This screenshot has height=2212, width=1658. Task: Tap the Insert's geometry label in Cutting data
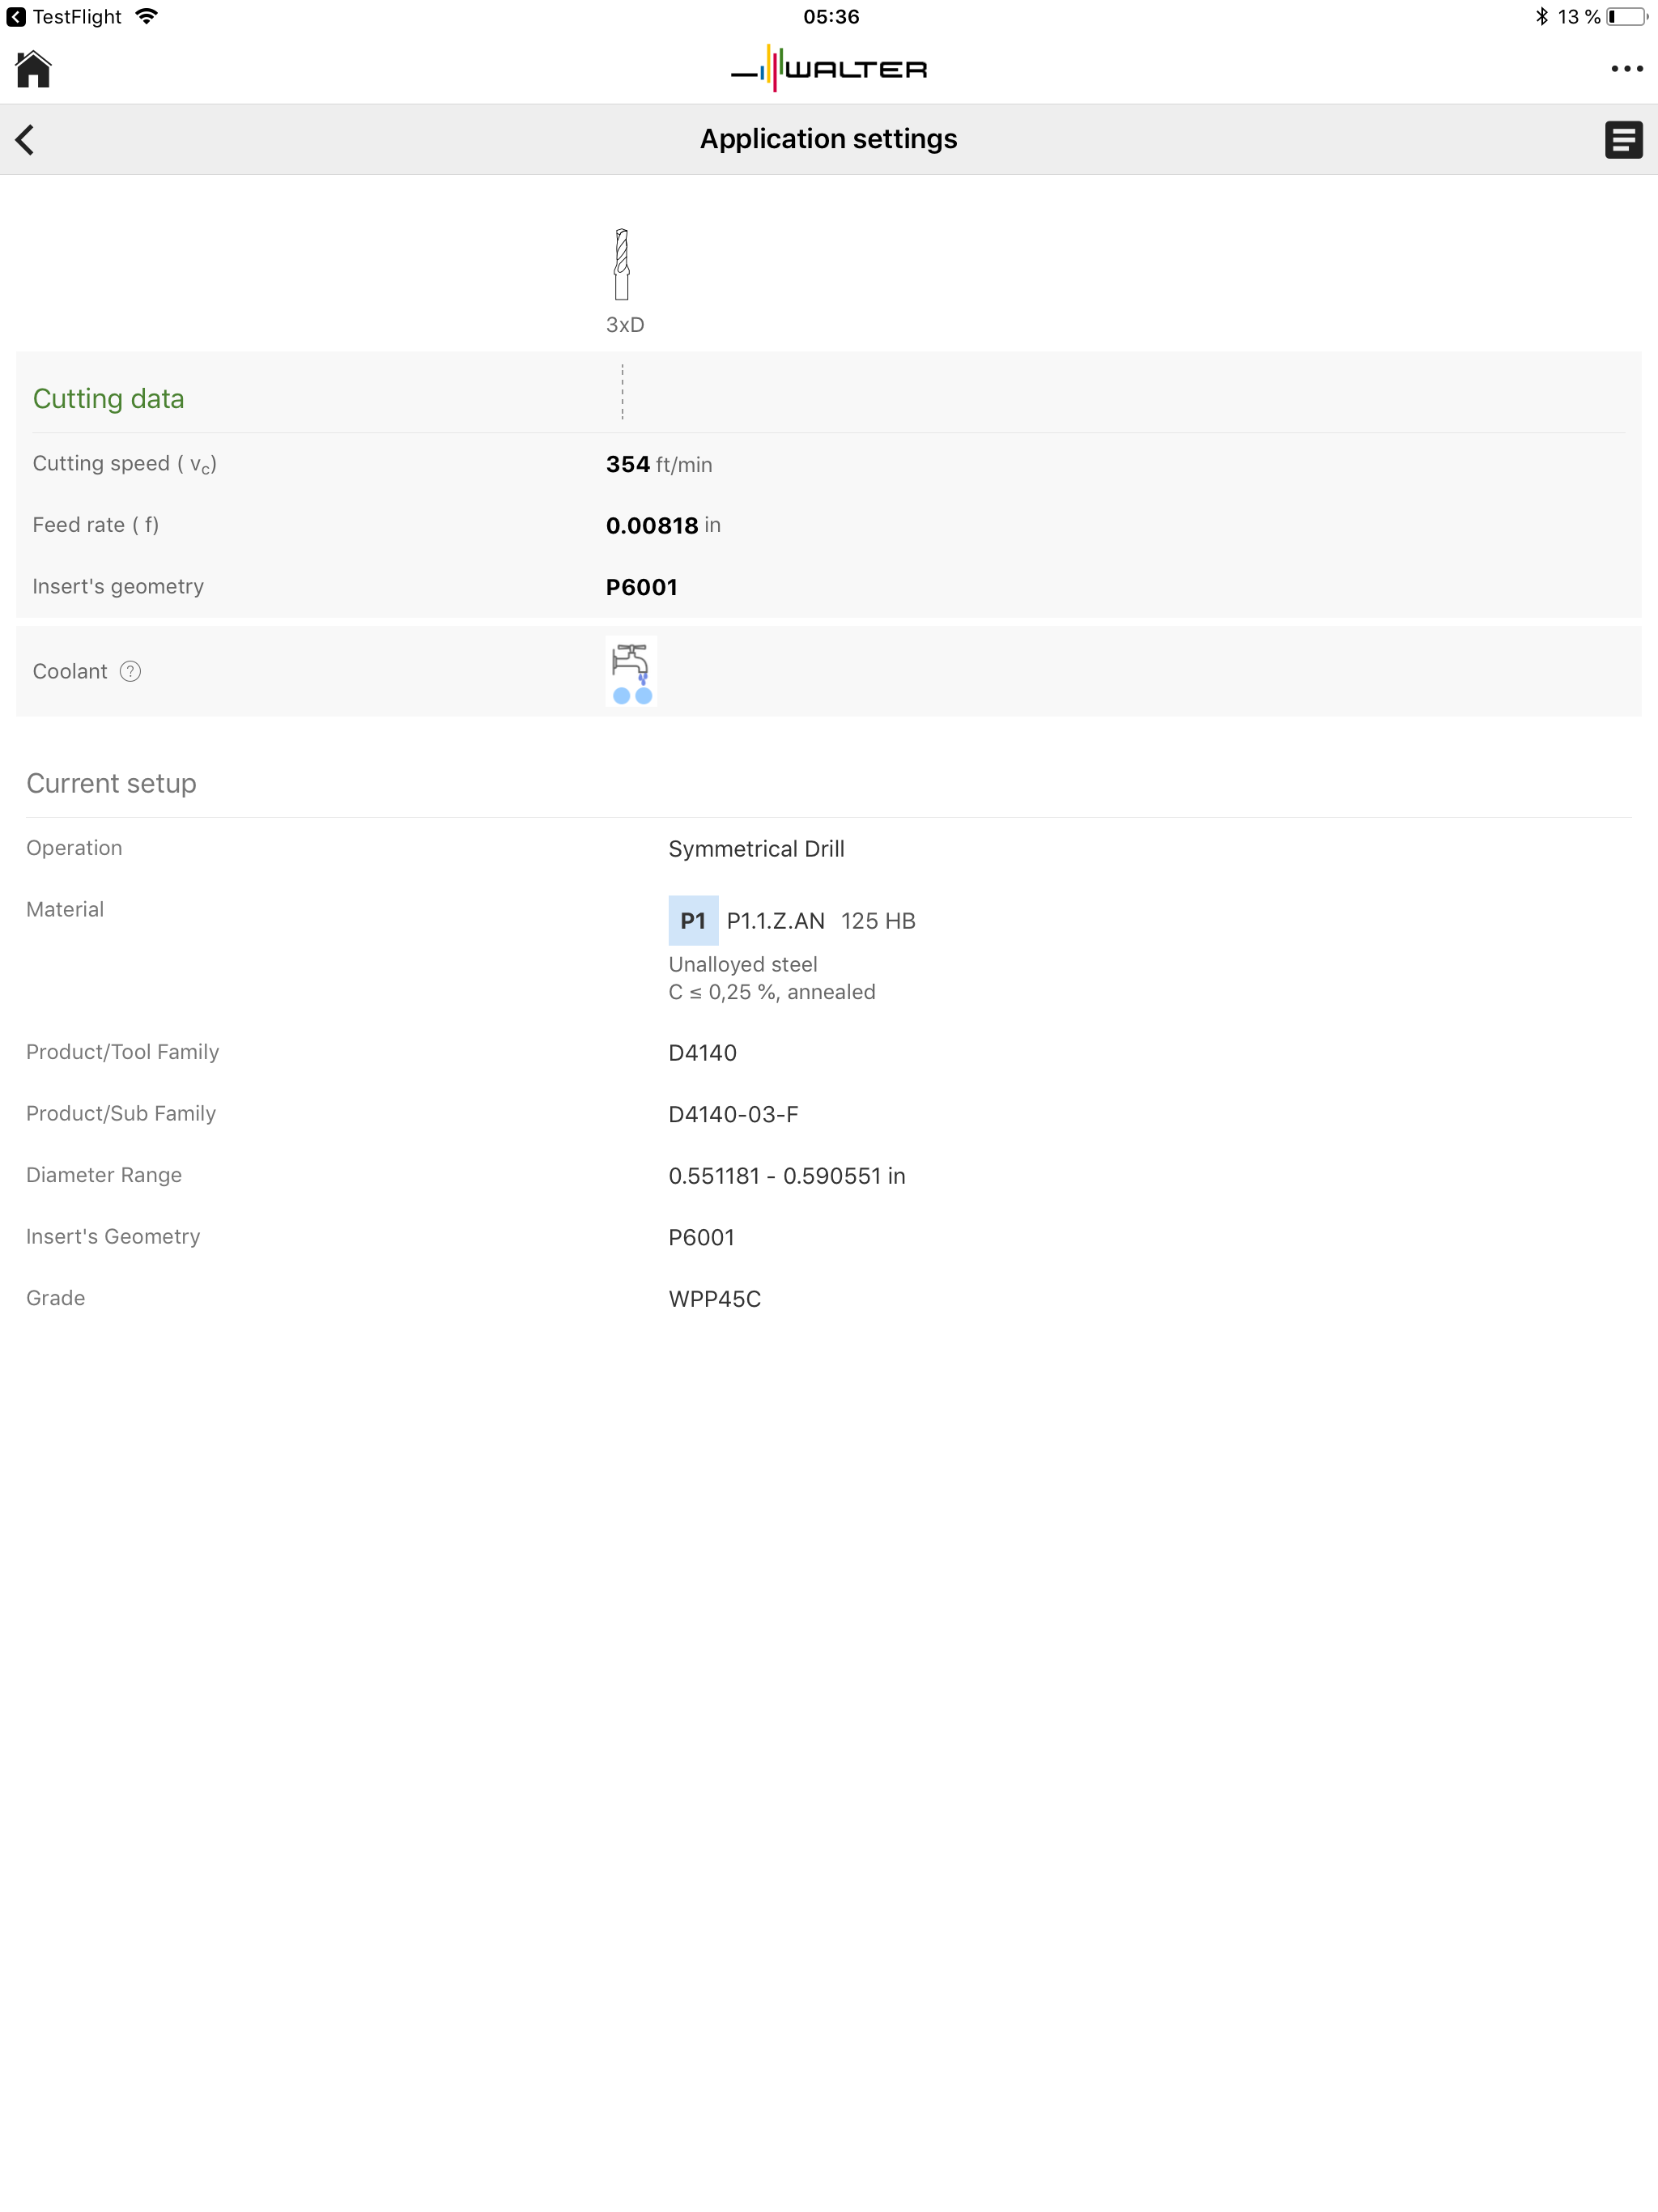pos(118,586)
